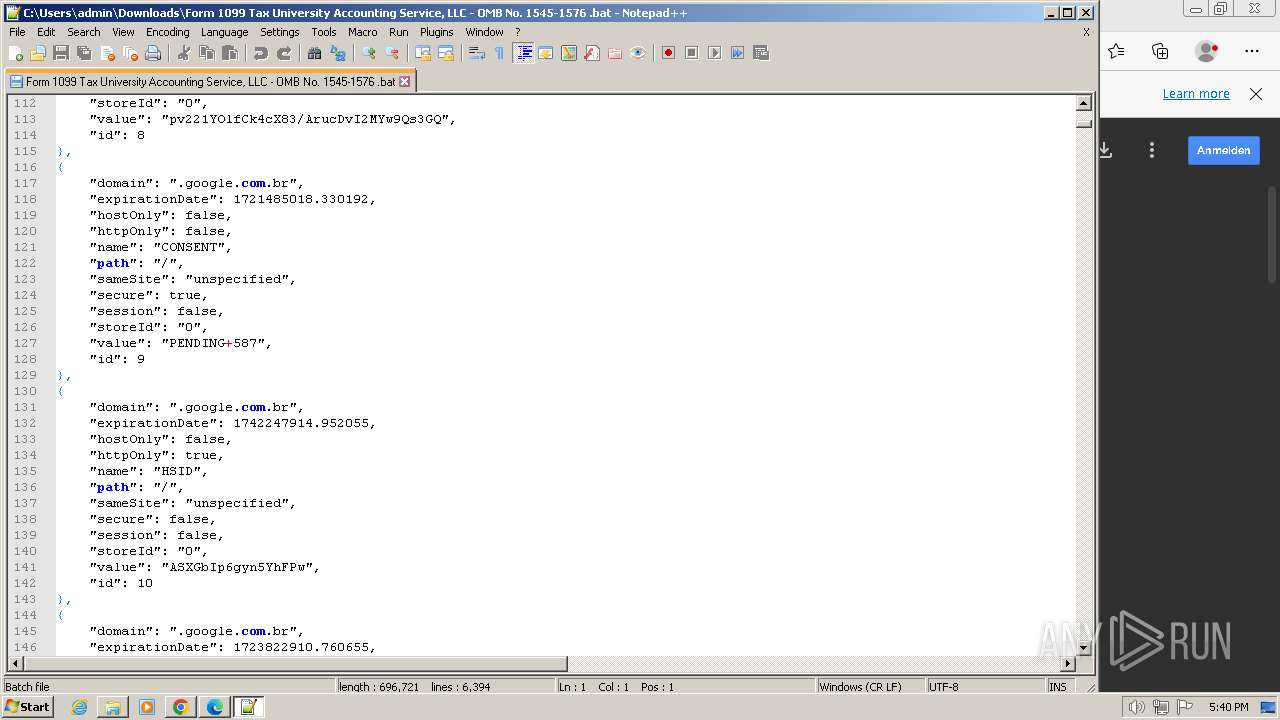Open the Search menu
This screenshot has width=1280, height=720.
click(84, 32)
